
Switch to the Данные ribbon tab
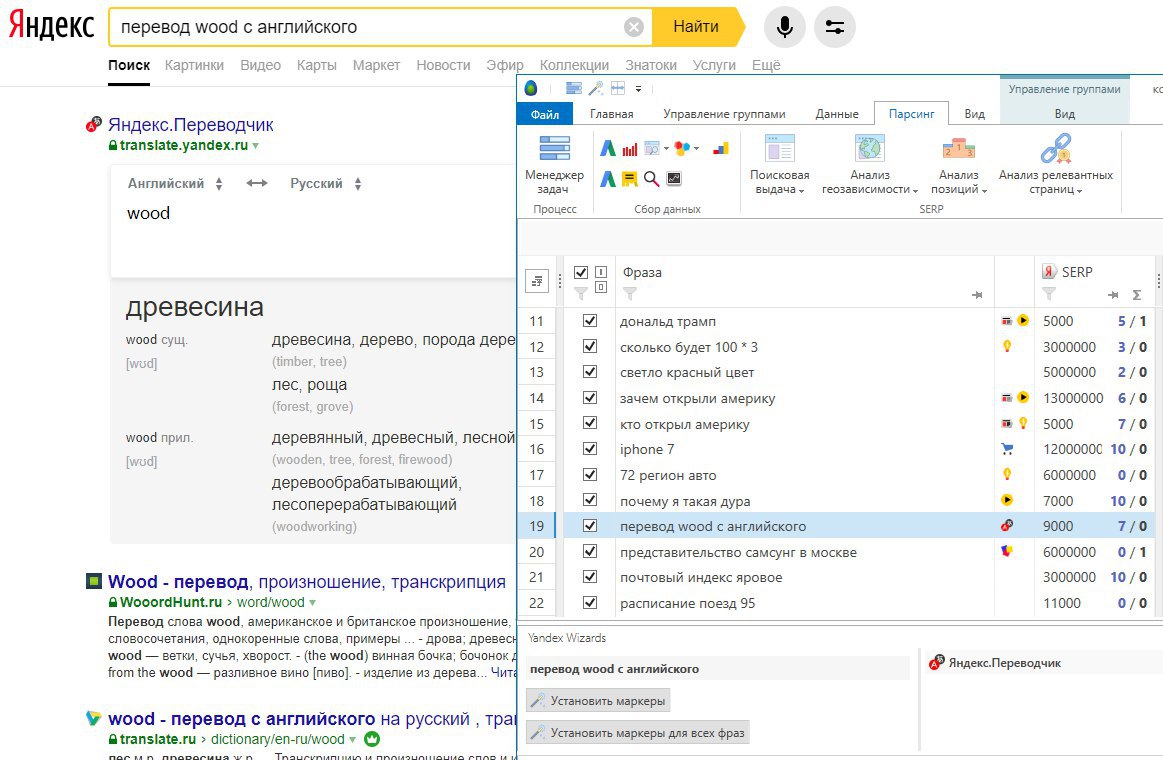pos(837,113)
